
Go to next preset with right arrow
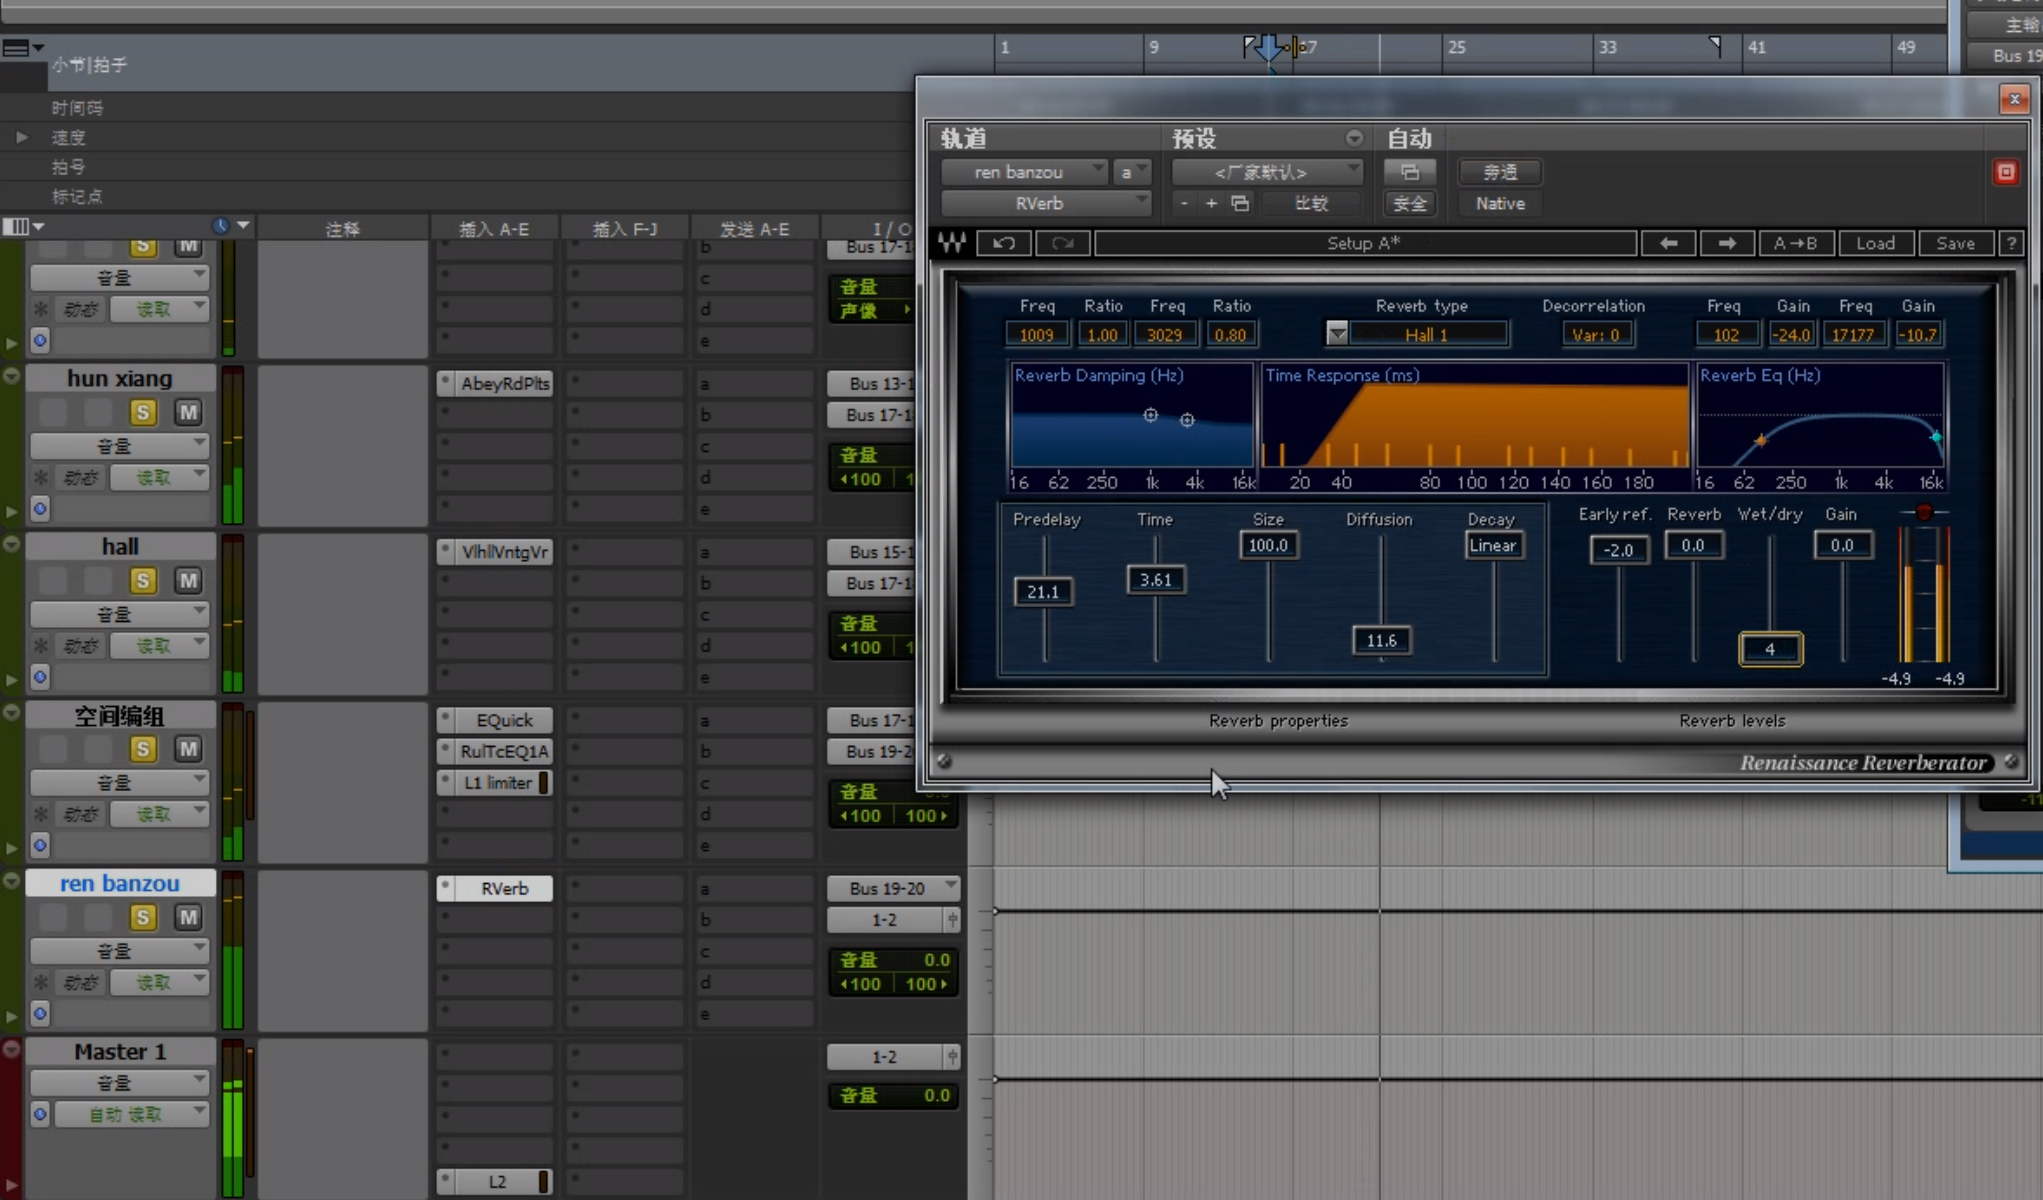pos(1727,243)
